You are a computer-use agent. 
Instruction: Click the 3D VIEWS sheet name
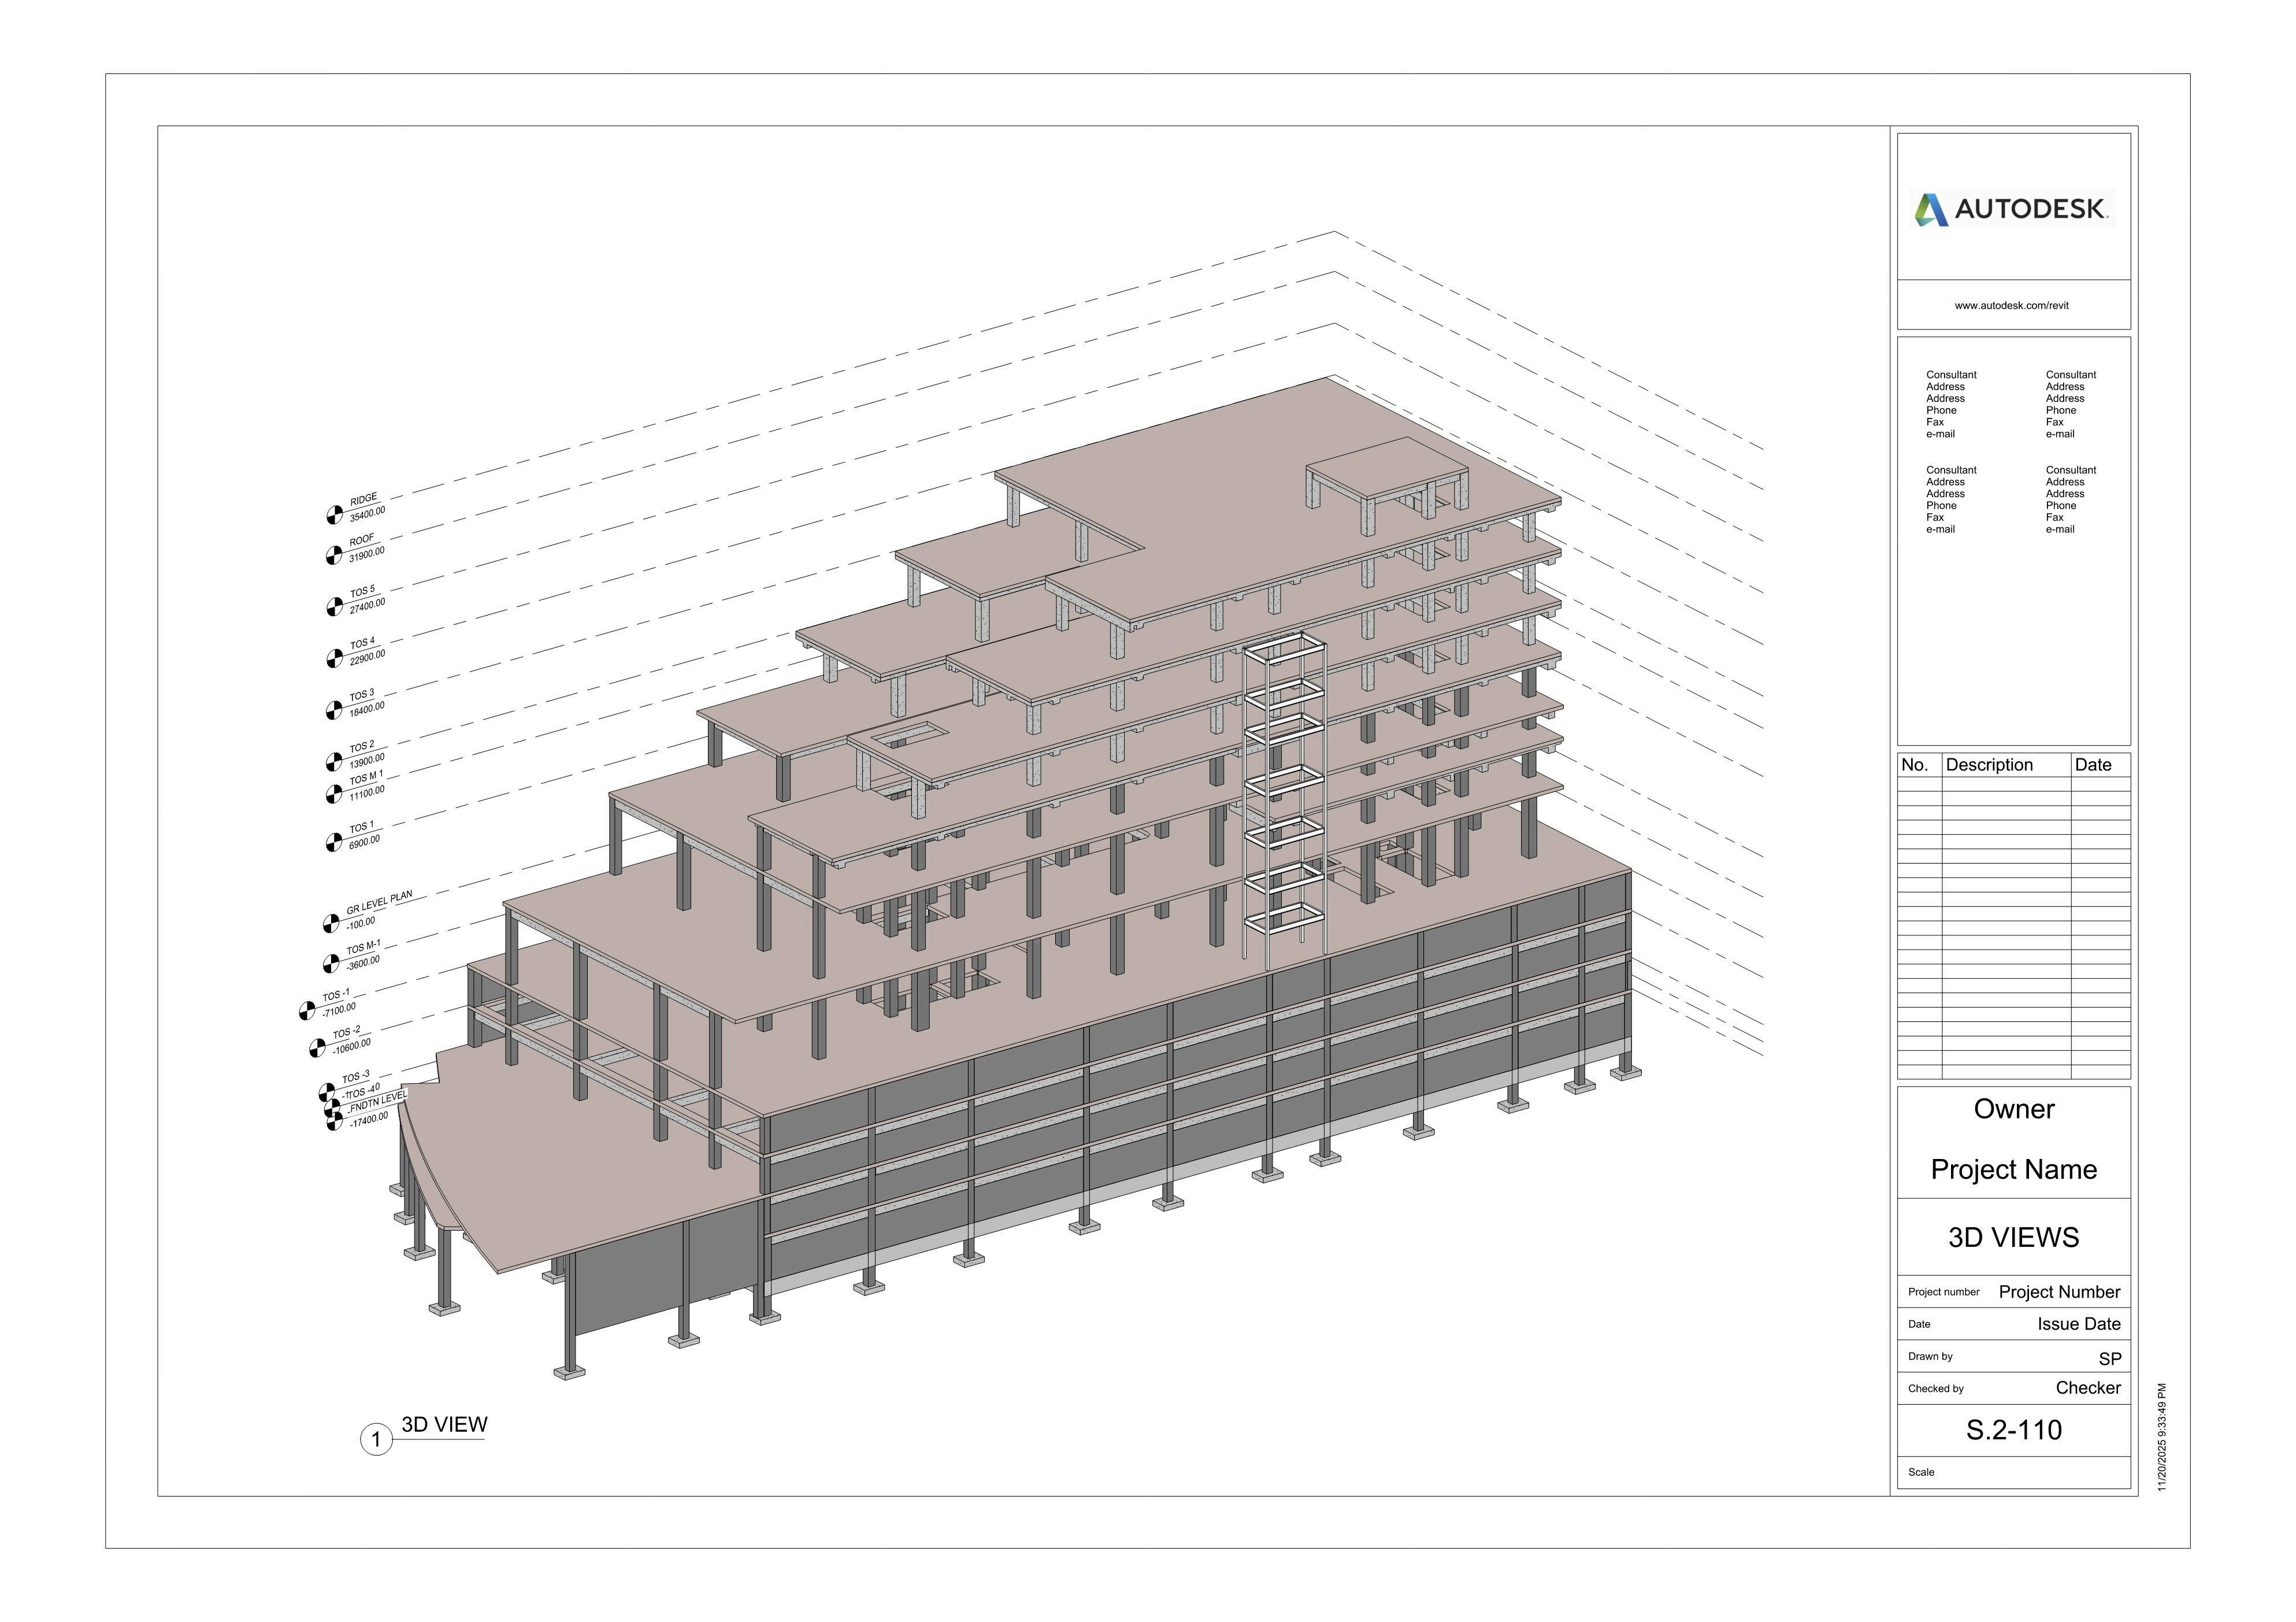pyautogui.click(x=2013, y=1238)
